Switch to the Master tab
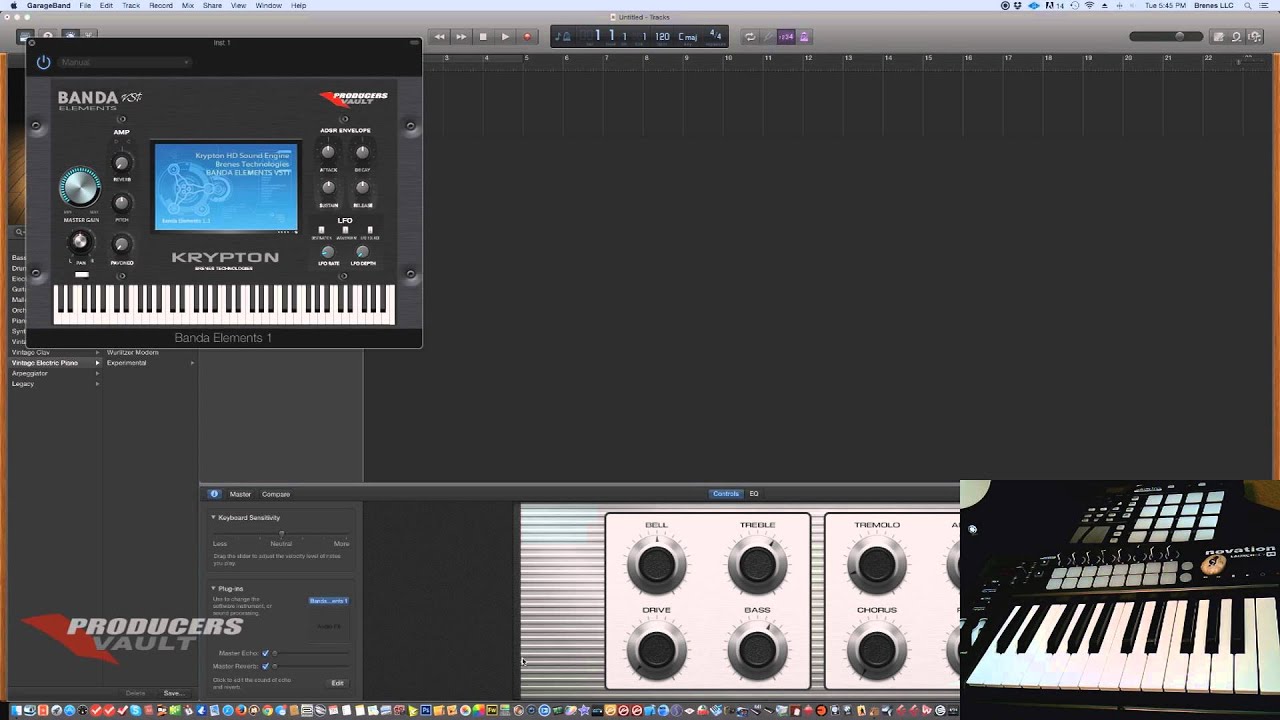Viewport: 1280px width, 720px height. [240, 494]
